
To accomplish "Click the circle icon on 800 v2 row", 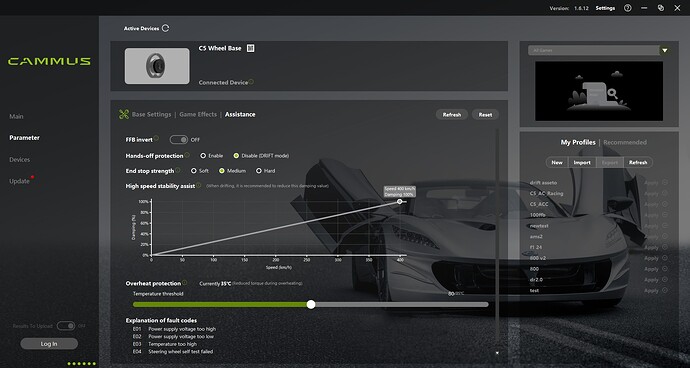I will pos(664,258).
